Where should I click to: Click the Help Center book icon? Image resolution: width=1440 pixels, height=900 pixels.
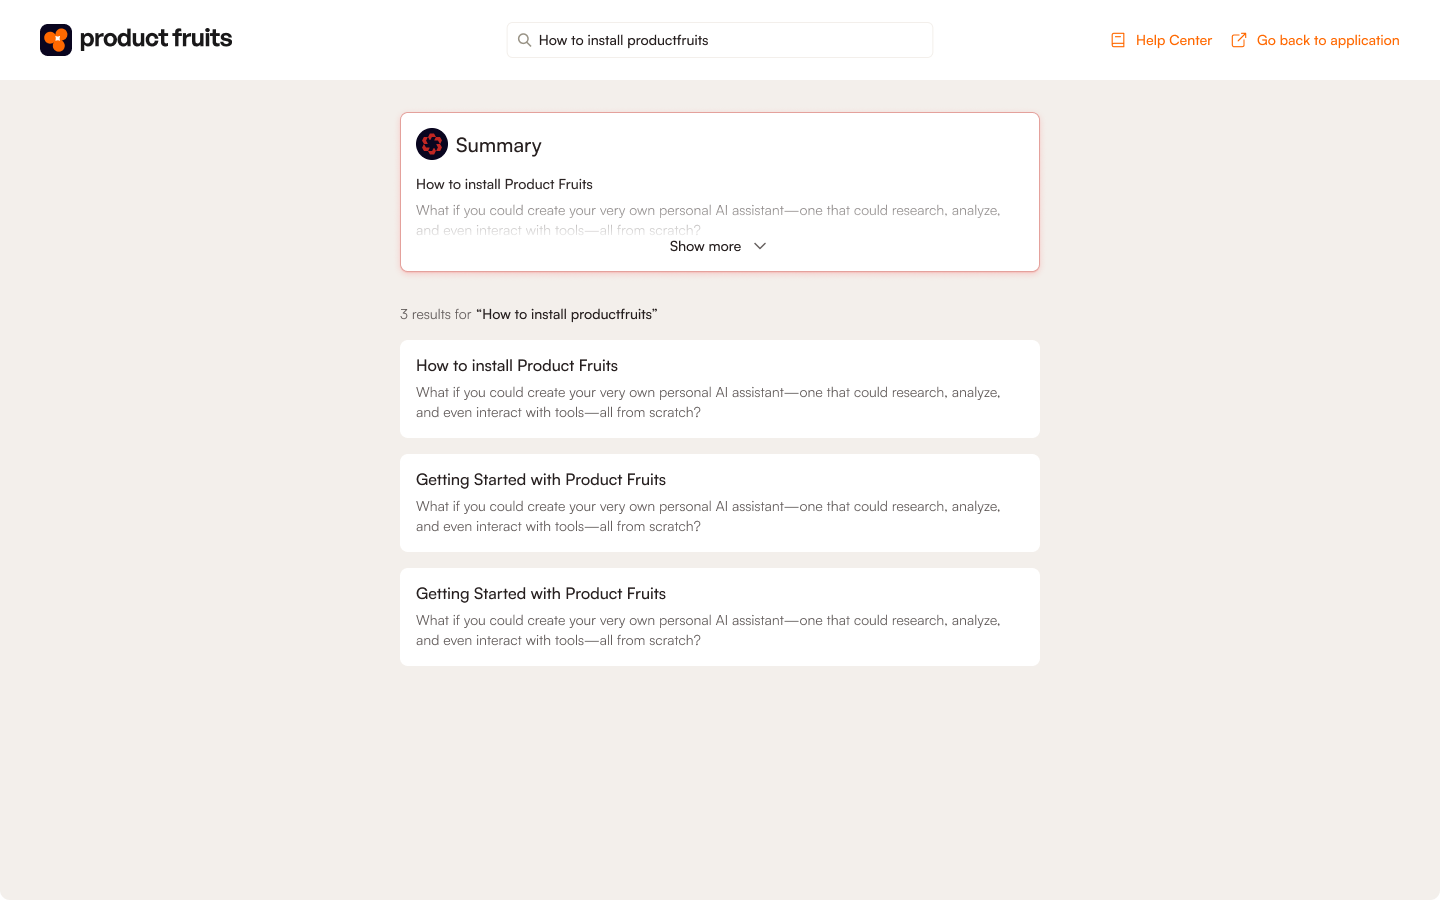[1118, 40]
